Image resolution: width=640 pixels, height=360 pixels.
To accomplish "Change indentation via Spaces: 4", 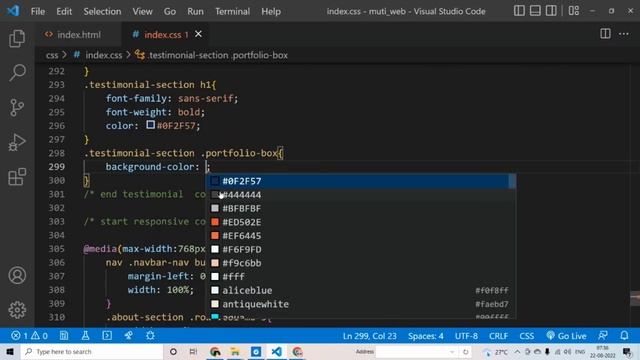I will 426,336.
